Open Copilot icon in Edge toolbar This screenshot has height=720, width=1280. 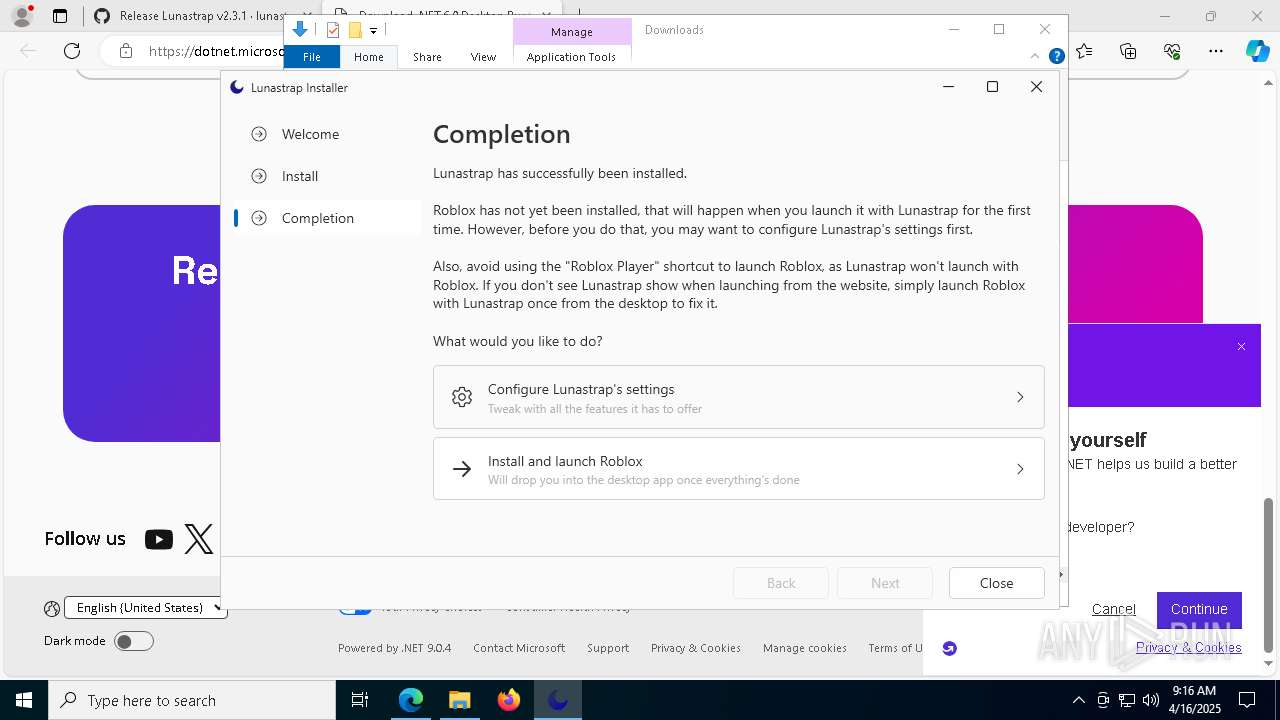click(1257, 51)
